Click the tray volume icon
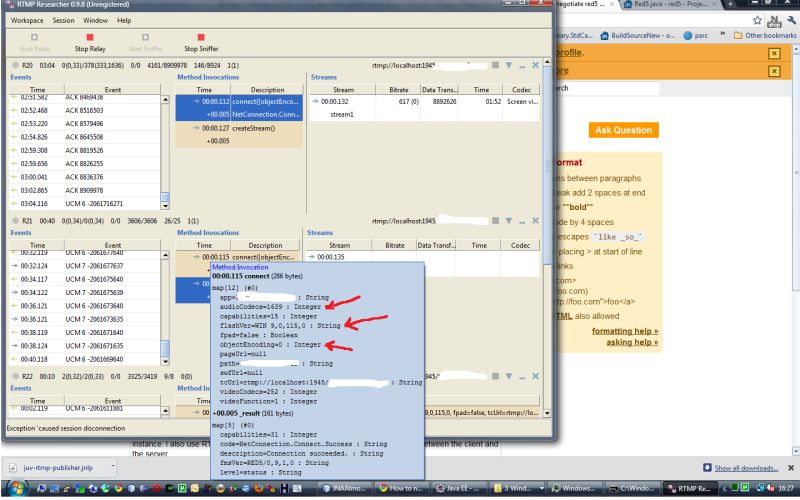This screenshot has height=500, width=800. tap(769, 488)
